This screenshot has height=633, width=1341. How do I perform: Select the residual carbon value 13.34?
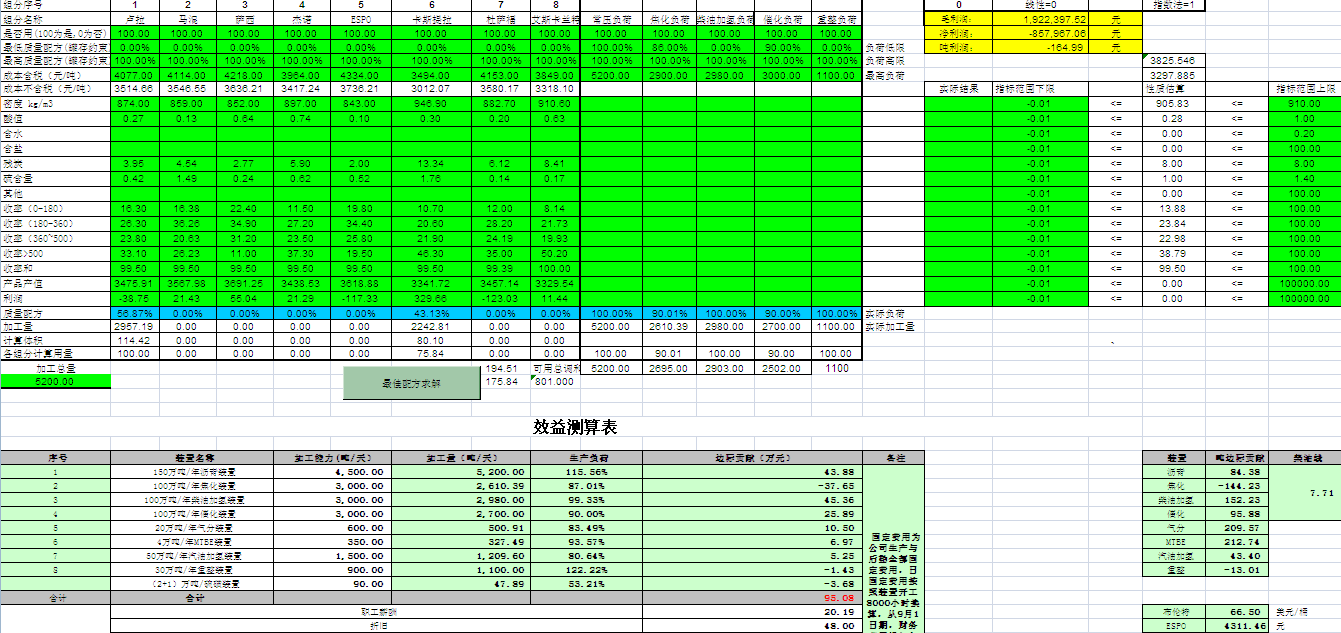(x=430, y=164)
